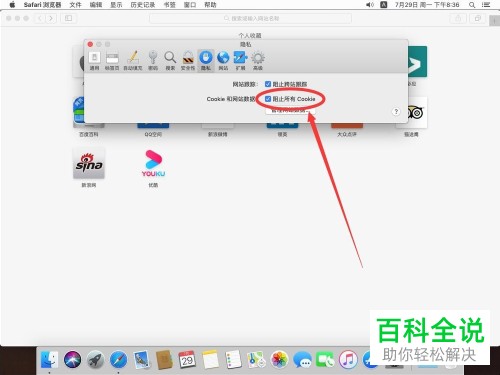
Task: Go forward with Safari forward arrow
Action: click(x=51, y=18)
